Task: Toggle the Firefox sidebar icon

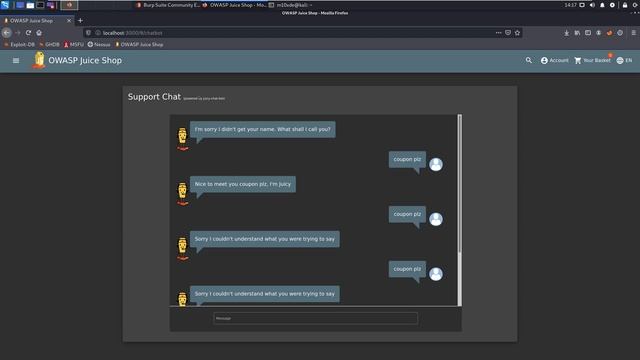Action: 588,33
